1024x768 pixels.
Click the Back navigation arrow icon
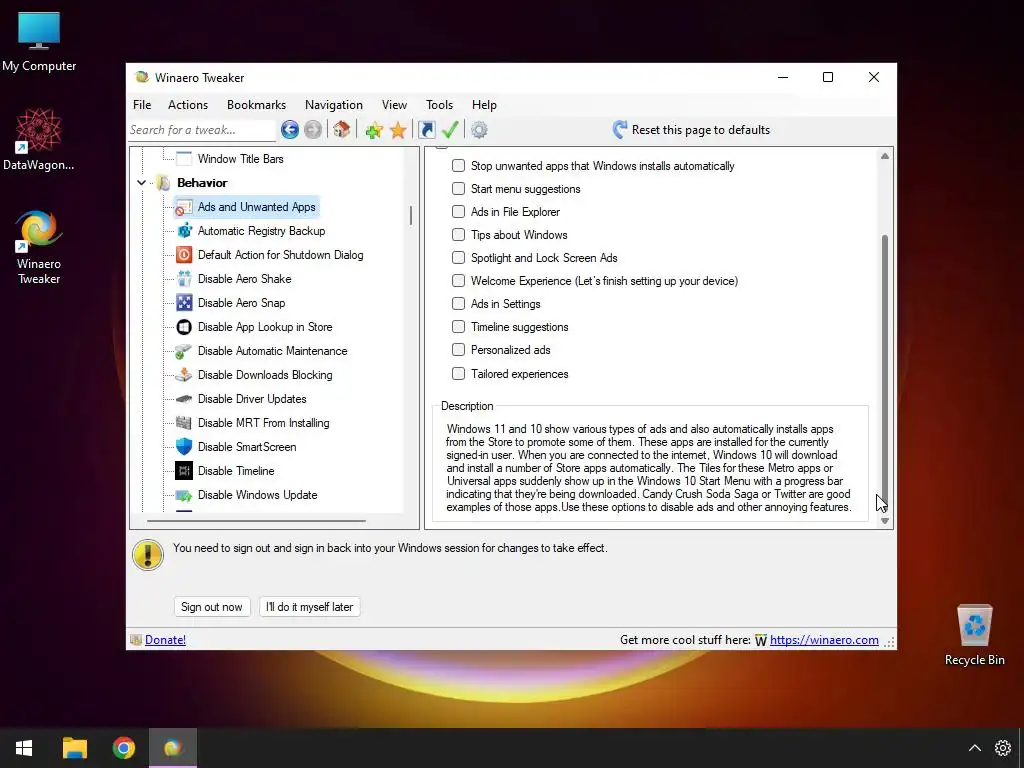[x=290, y=130]
